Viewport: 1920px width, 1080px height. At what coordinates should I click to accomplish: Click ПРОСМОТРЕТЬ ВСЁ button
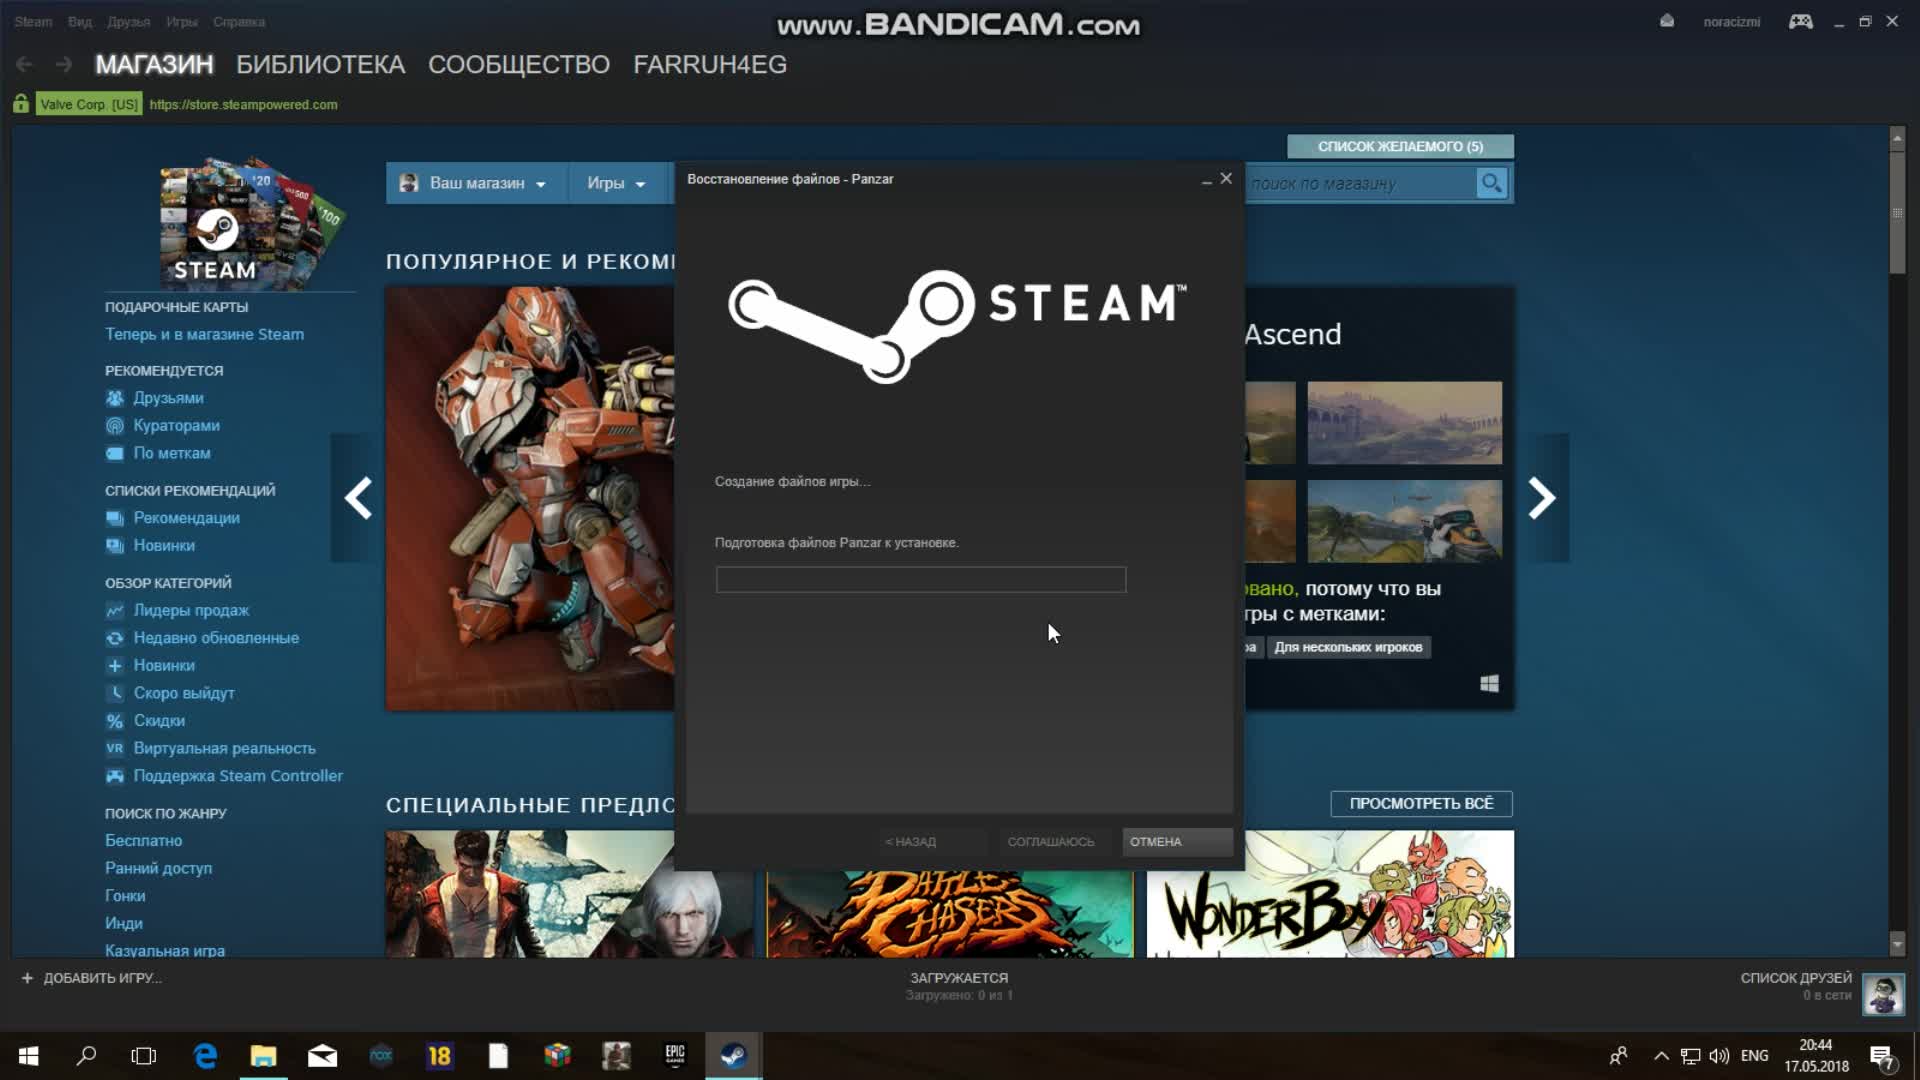click(x=1421, y=804)
